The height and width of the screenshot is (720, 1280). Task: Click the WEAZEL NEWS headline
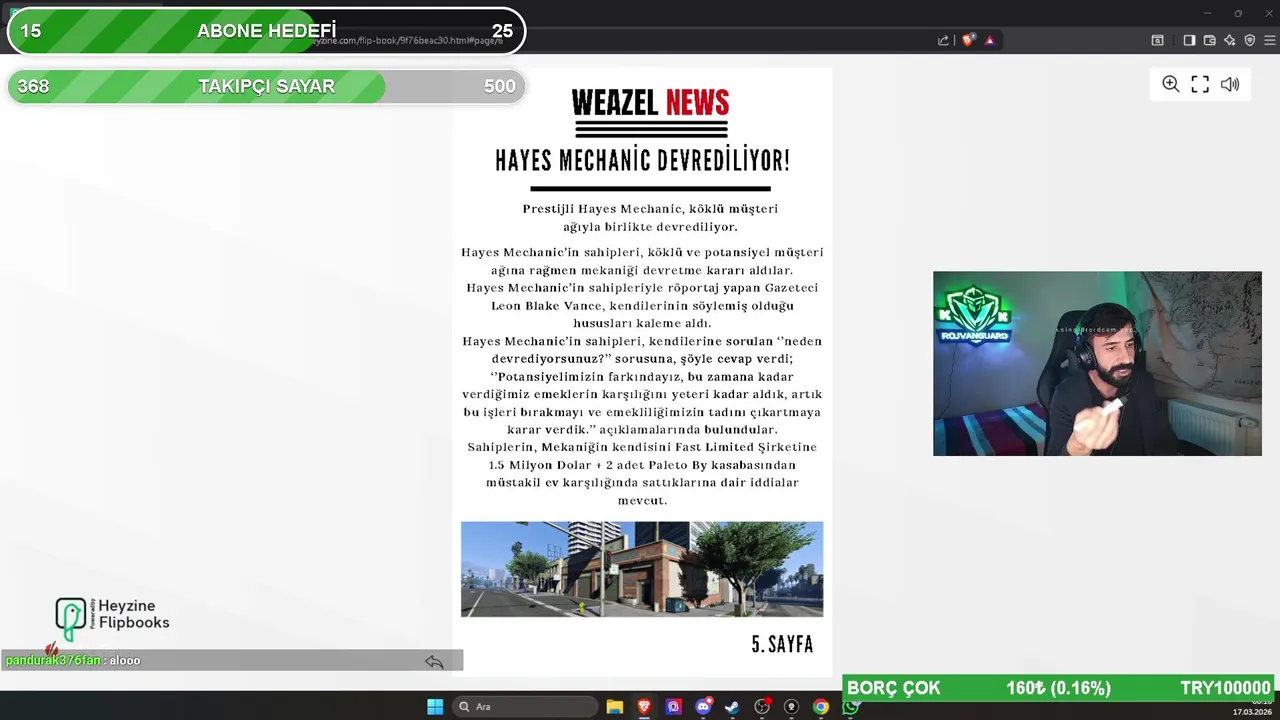[650, 103]
